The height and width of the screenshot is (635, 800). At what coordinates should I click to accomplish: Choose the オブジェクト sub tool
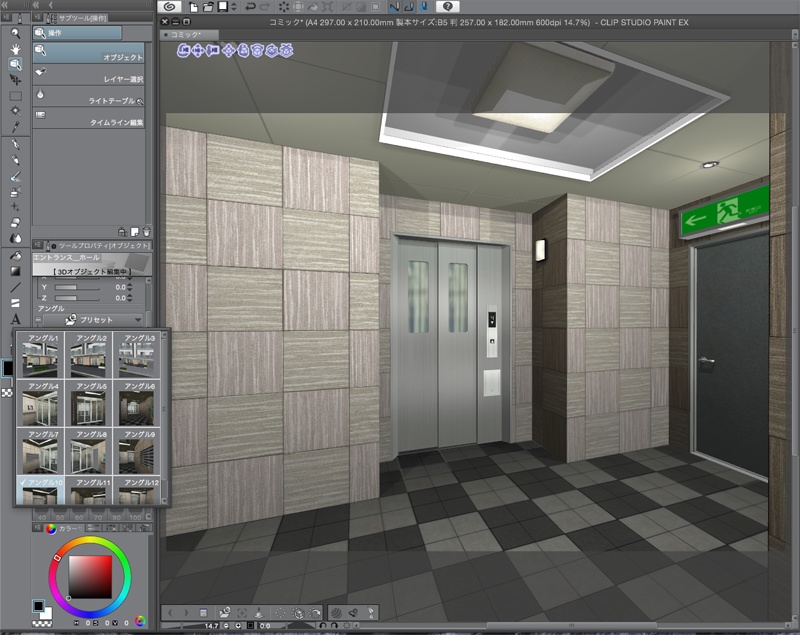tap(89, 53)
